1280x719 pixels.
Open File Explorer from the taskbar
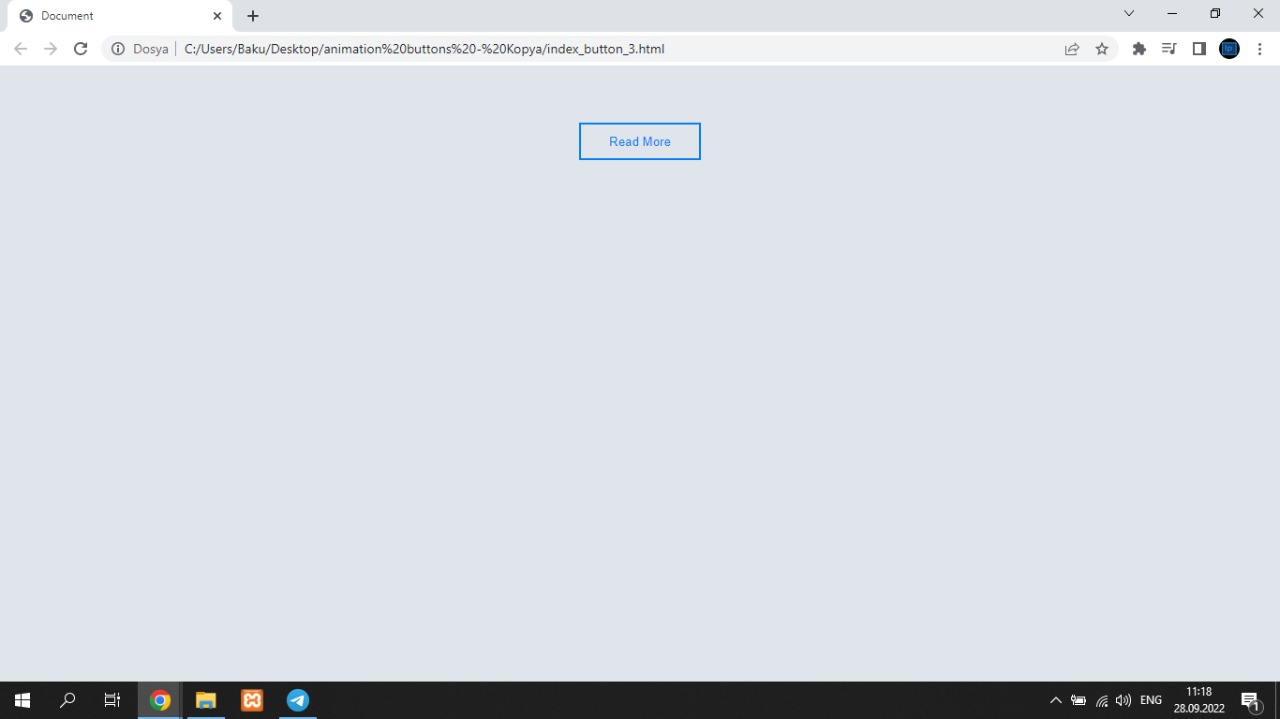(205, 700)
